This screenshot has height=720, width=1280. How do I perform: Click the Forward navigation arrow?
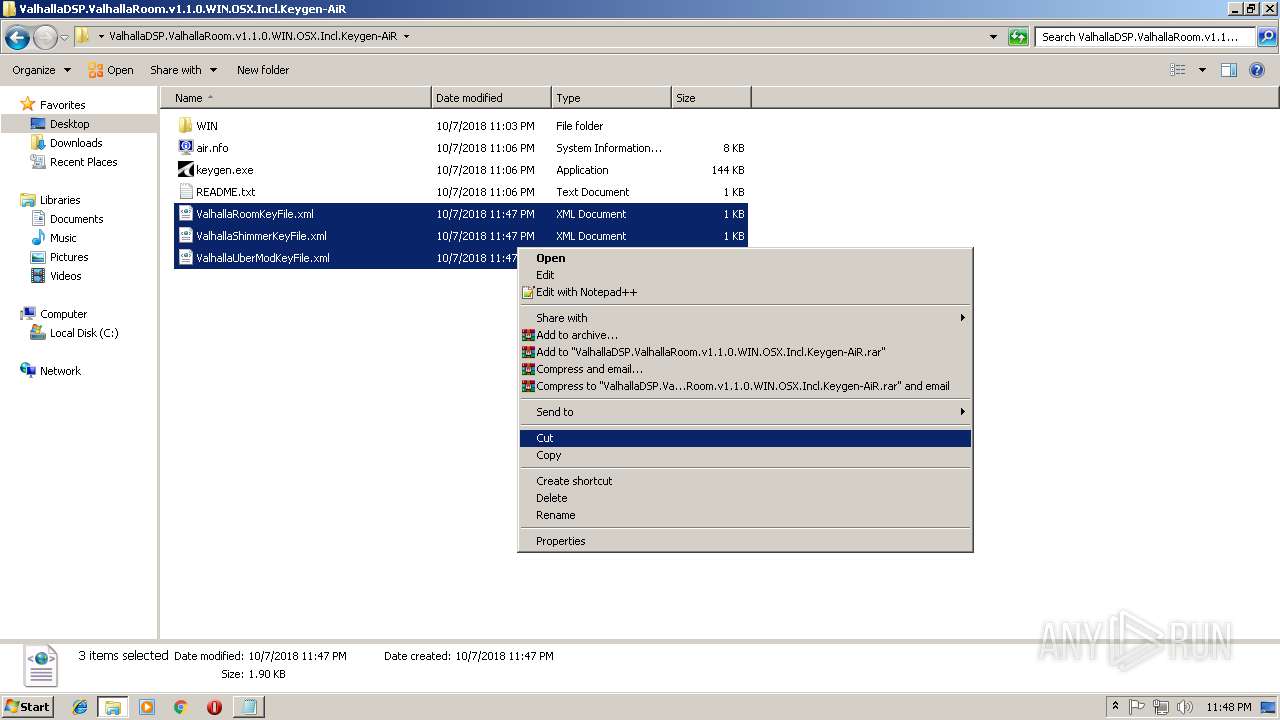[x=45, y=38]
